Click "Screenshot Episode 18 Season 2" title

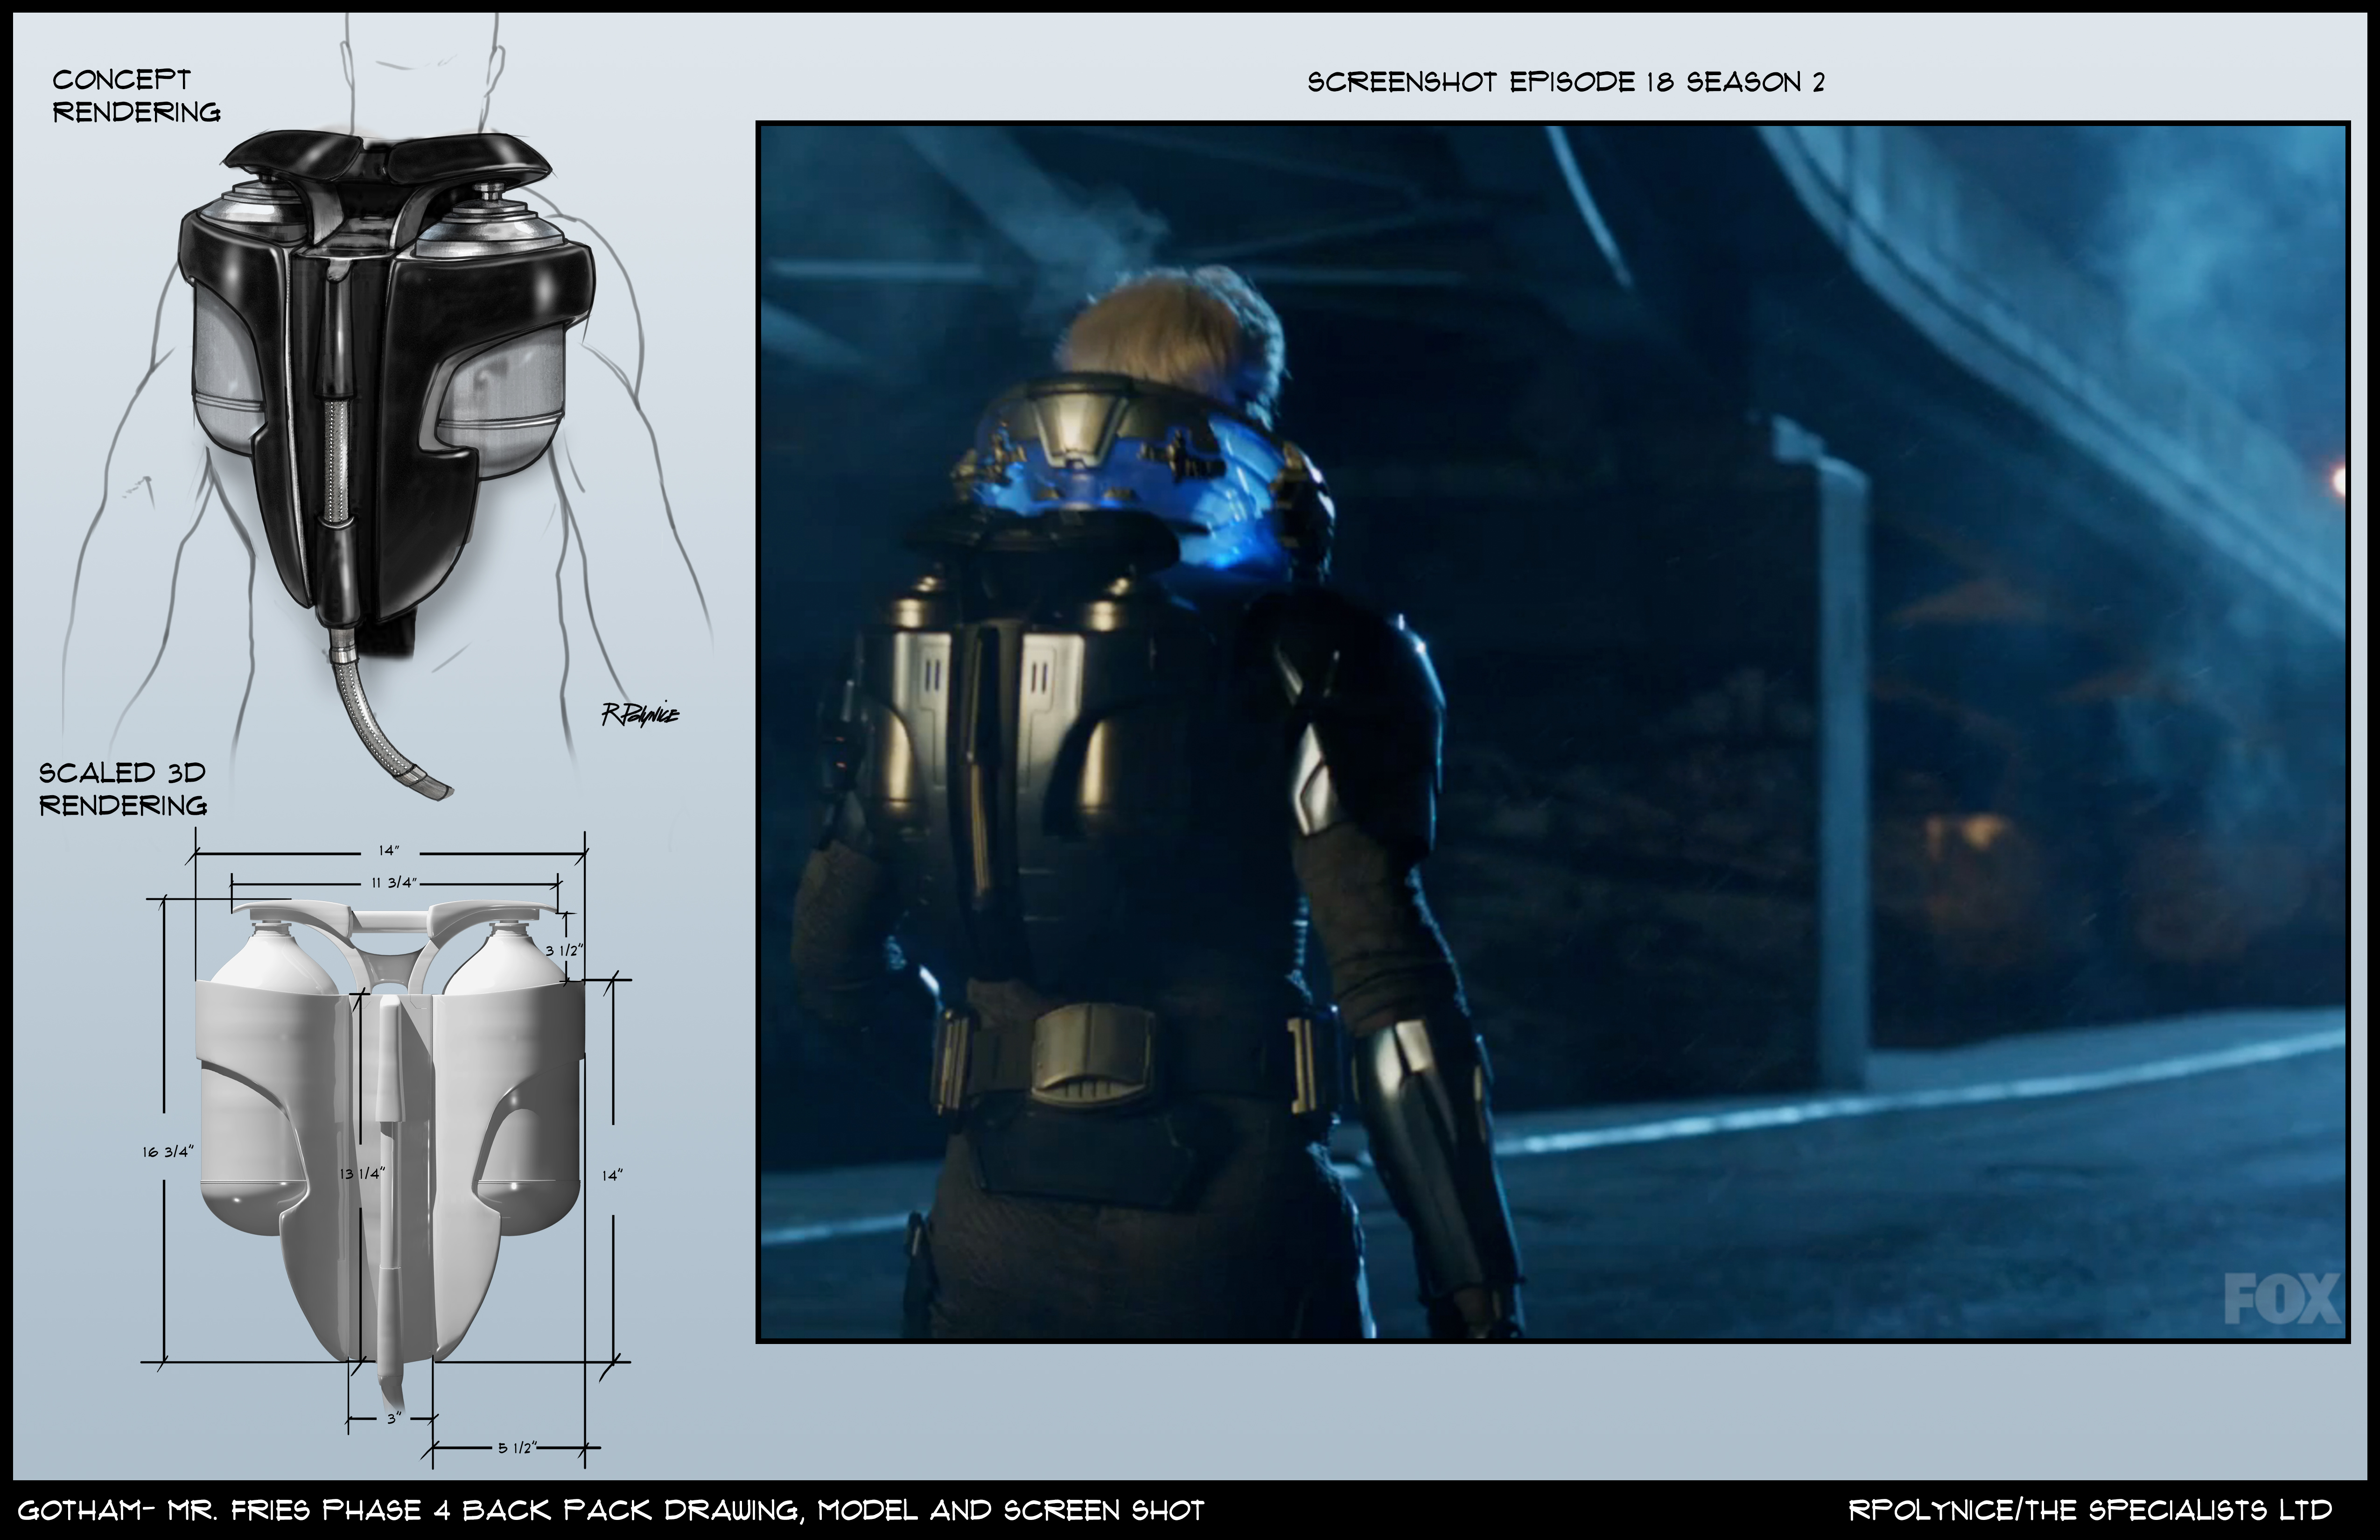[1565, 82]
